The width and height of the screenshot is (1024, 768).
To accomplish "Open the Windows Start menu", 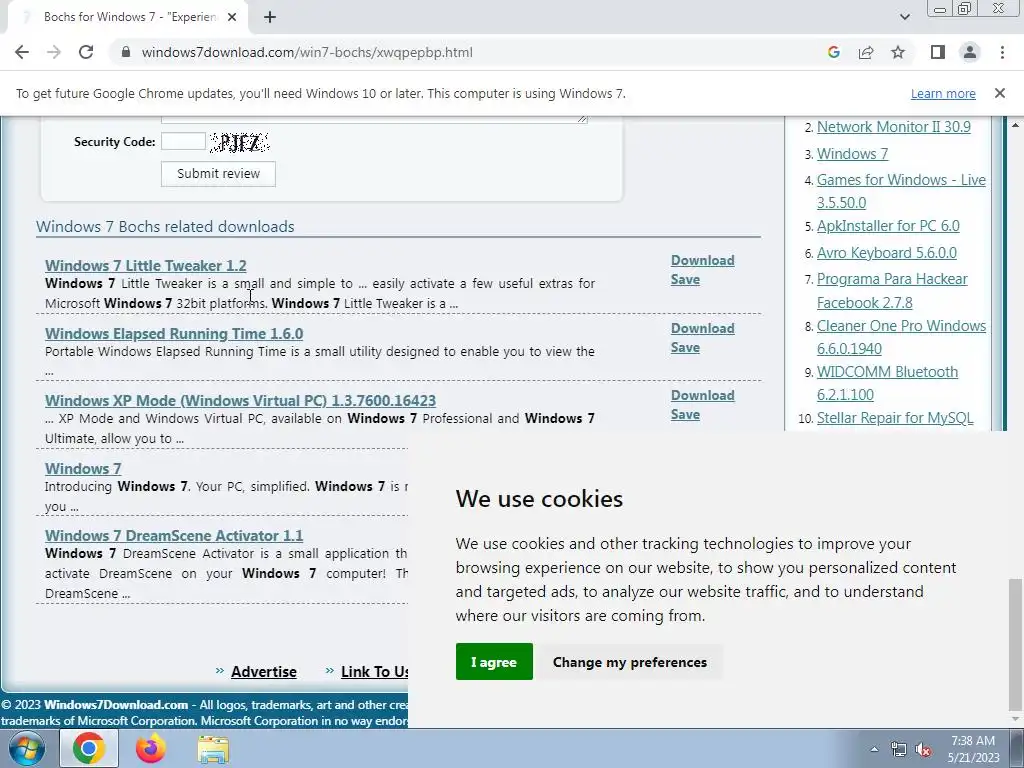I will pos(26,748).
